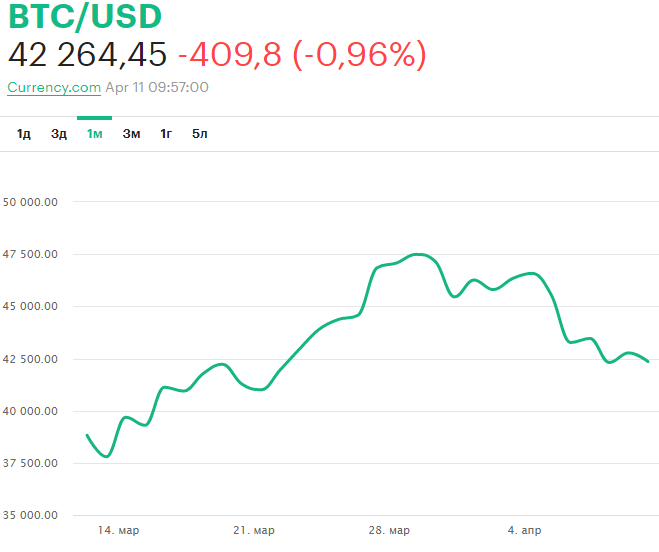Click the 28. мар date label
Image resolution: width=659 pixels, height=552 pixels.
(x=388, y=530)
